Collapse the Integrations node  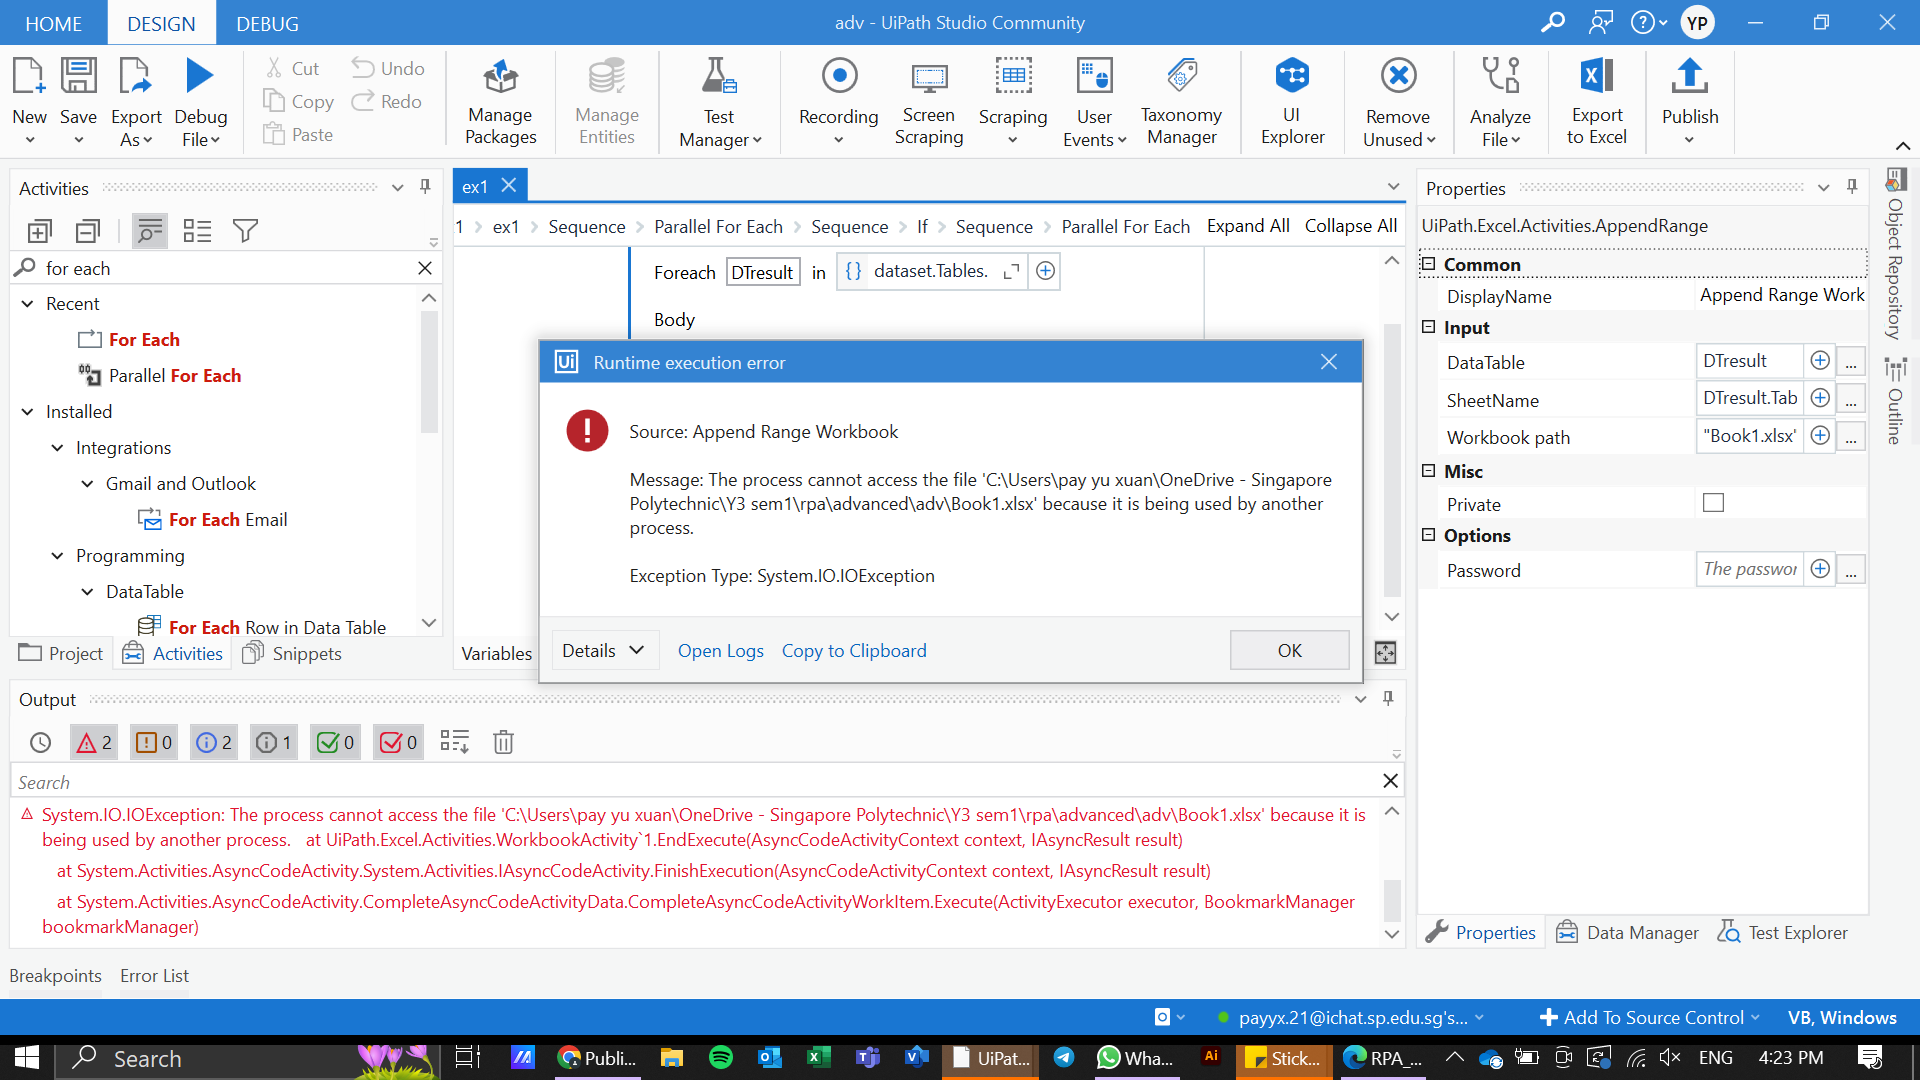pos(58,448)
